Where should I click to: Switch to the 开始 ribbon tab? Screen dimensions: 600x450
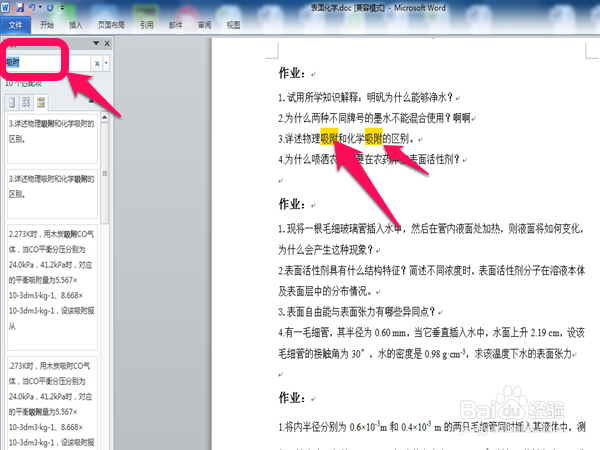(x=47, y=25)
